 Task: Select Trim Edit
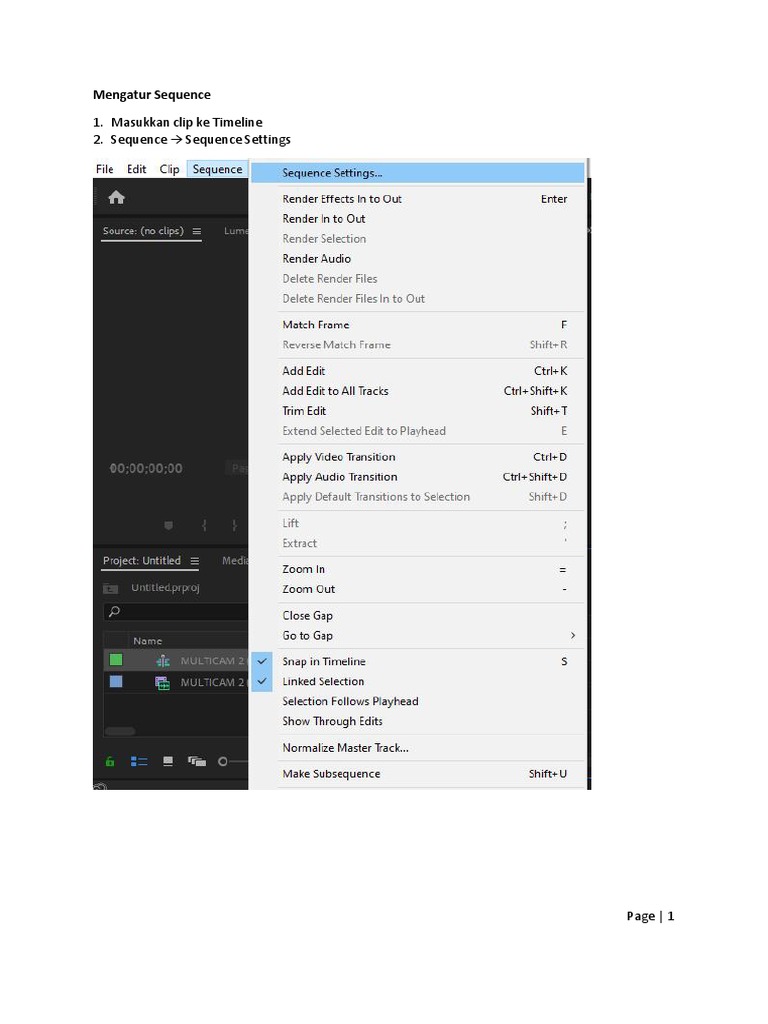click(x=418, y=411)
